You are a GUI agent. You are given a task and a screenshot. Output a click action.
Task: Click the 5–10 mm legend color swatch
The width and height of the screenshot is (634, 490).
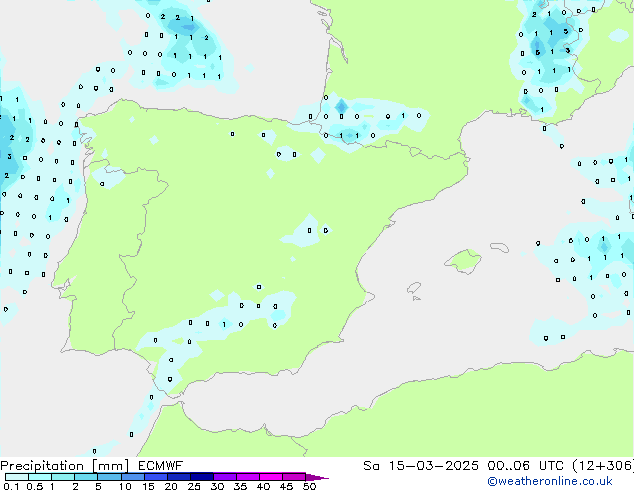(109, 477)
